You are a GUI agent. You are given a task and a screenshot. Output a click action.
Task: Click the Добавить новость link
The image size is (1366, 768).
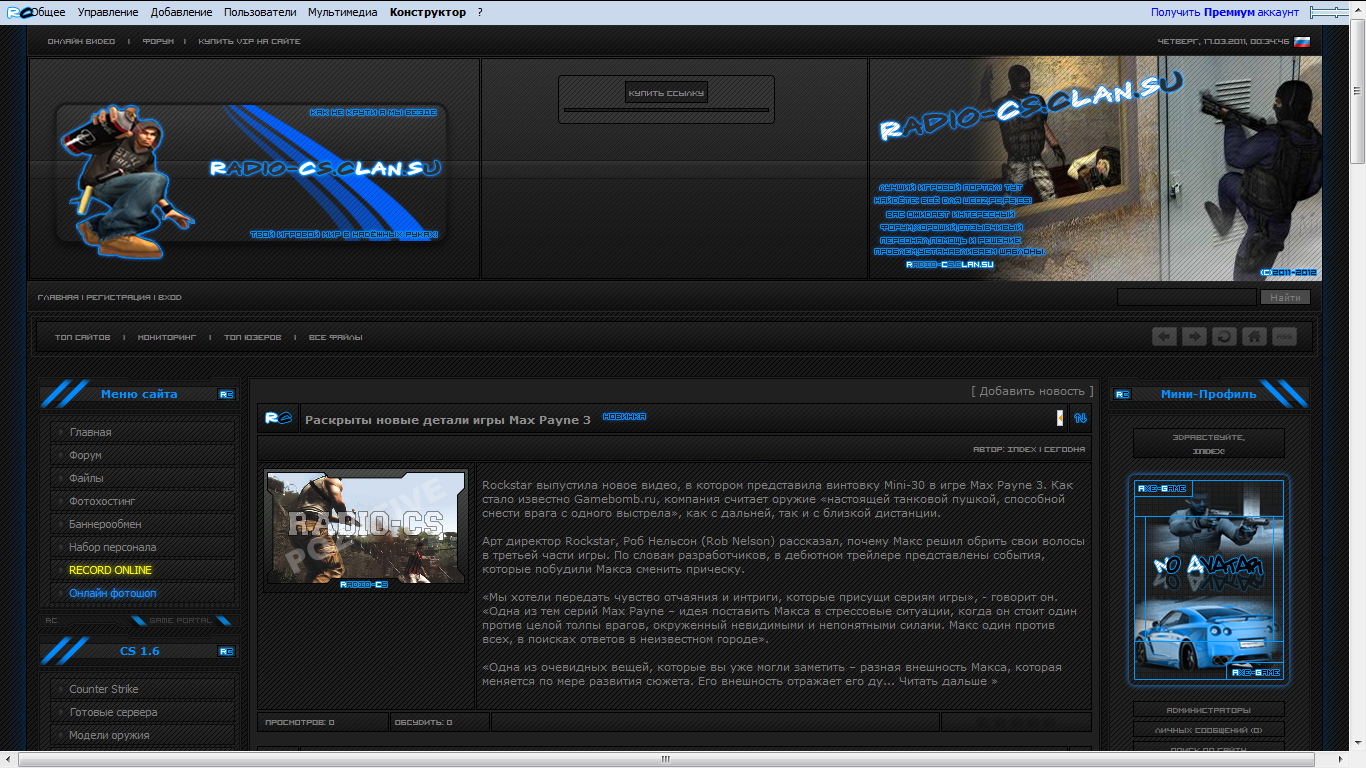click(1032, 391)
